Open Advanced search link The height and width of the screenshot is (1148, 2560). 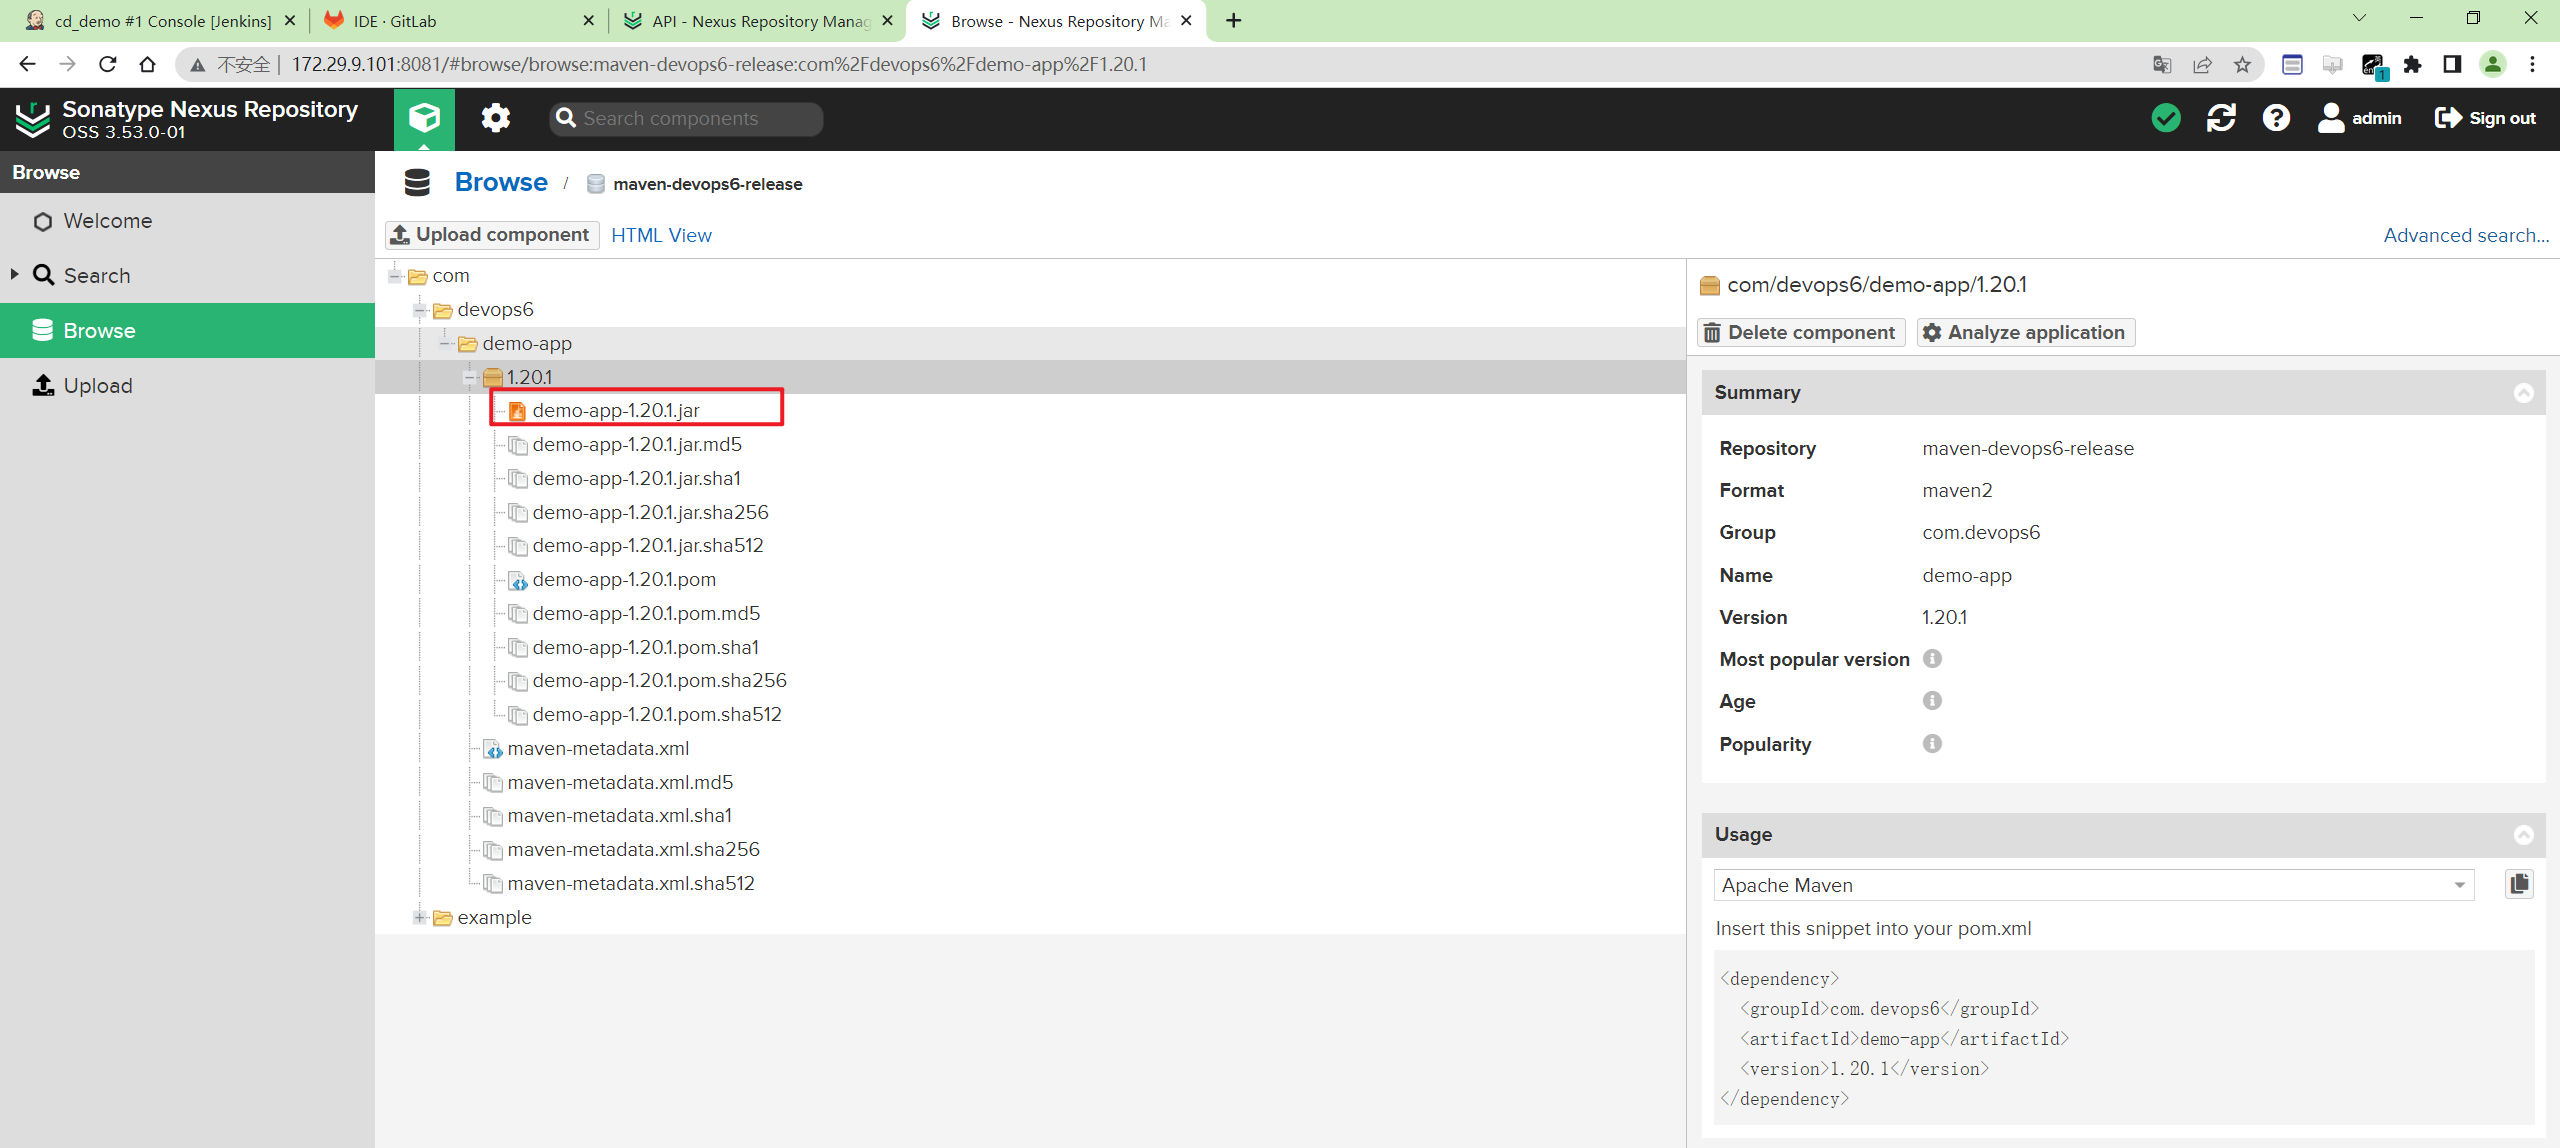click(x=2466, y=235)
